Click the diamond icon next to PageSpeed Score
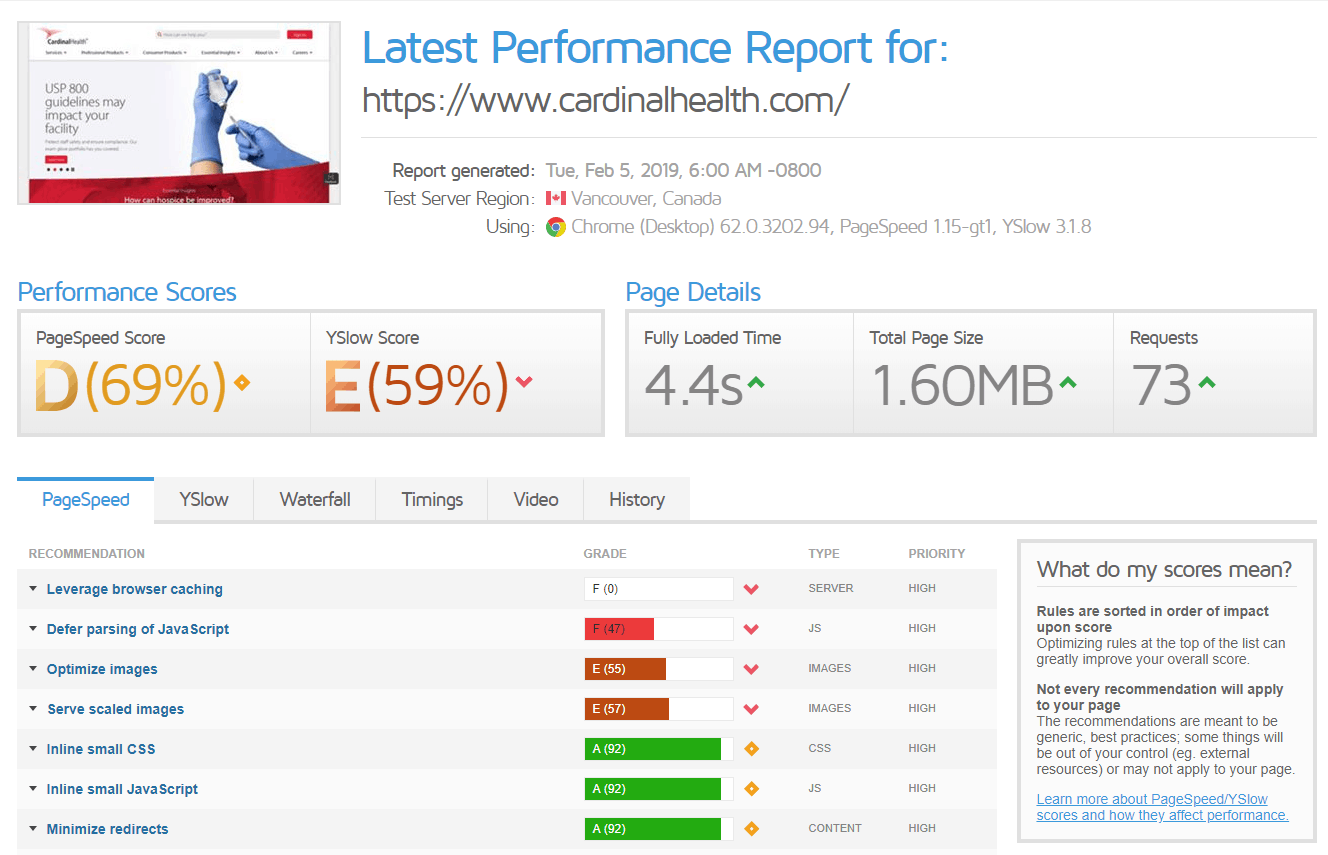The height and width of the screenshot is (855, 1328). pyautogui.click(x=240, y=381)
